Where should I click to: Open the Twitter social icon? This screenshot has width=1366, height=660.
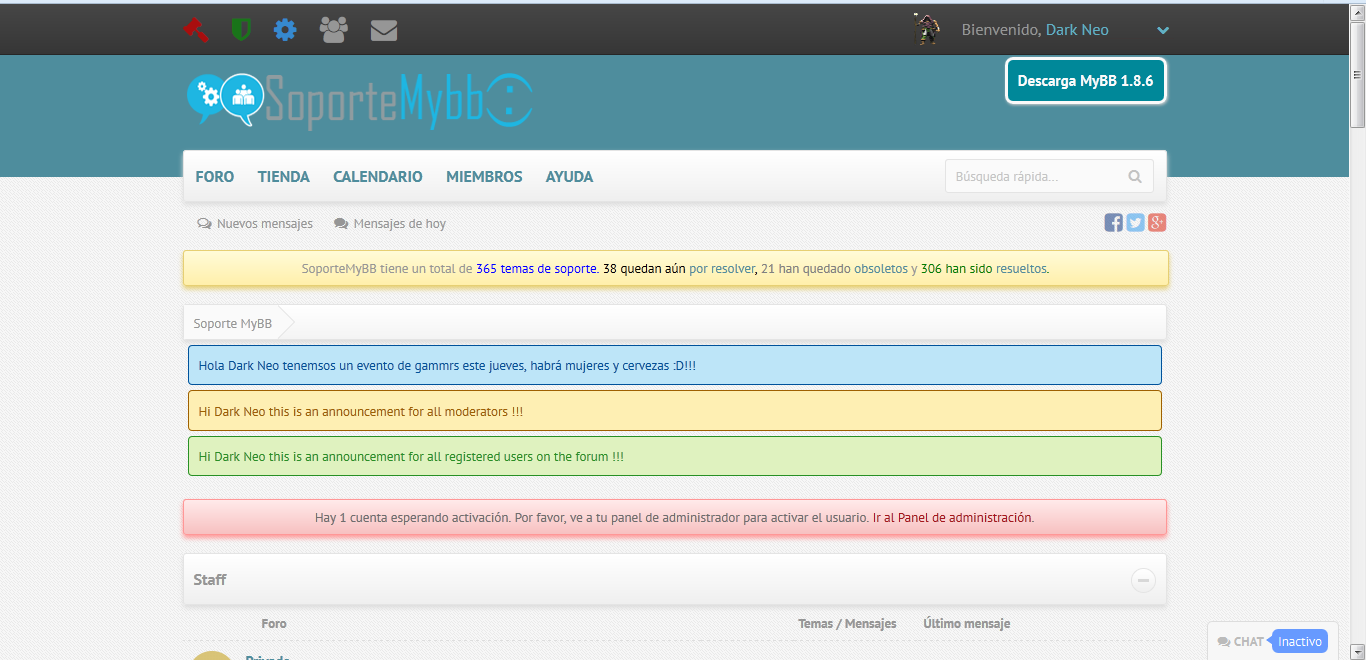1135,223
